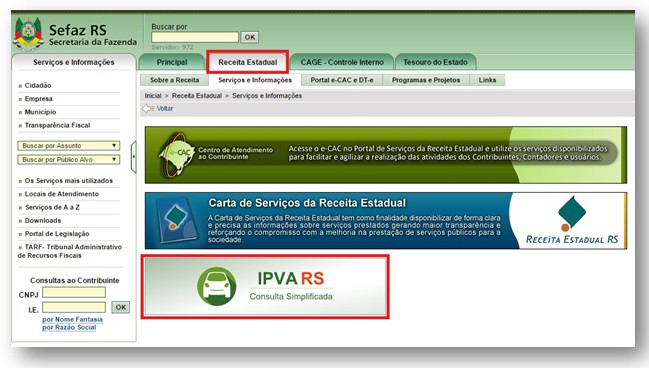
Task: Select the Receita Estadual tab
Action: 248,62
